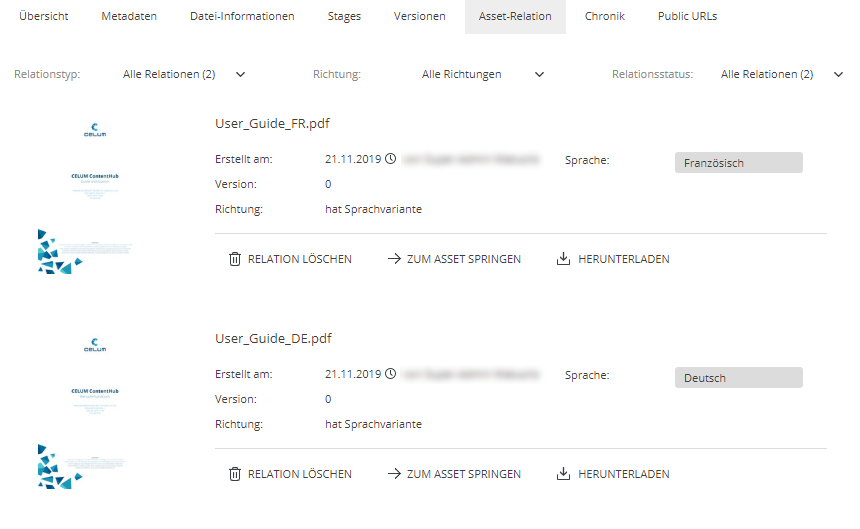Open the Richtung filter dropdown

pyautogui.click(x=483, y=74)
